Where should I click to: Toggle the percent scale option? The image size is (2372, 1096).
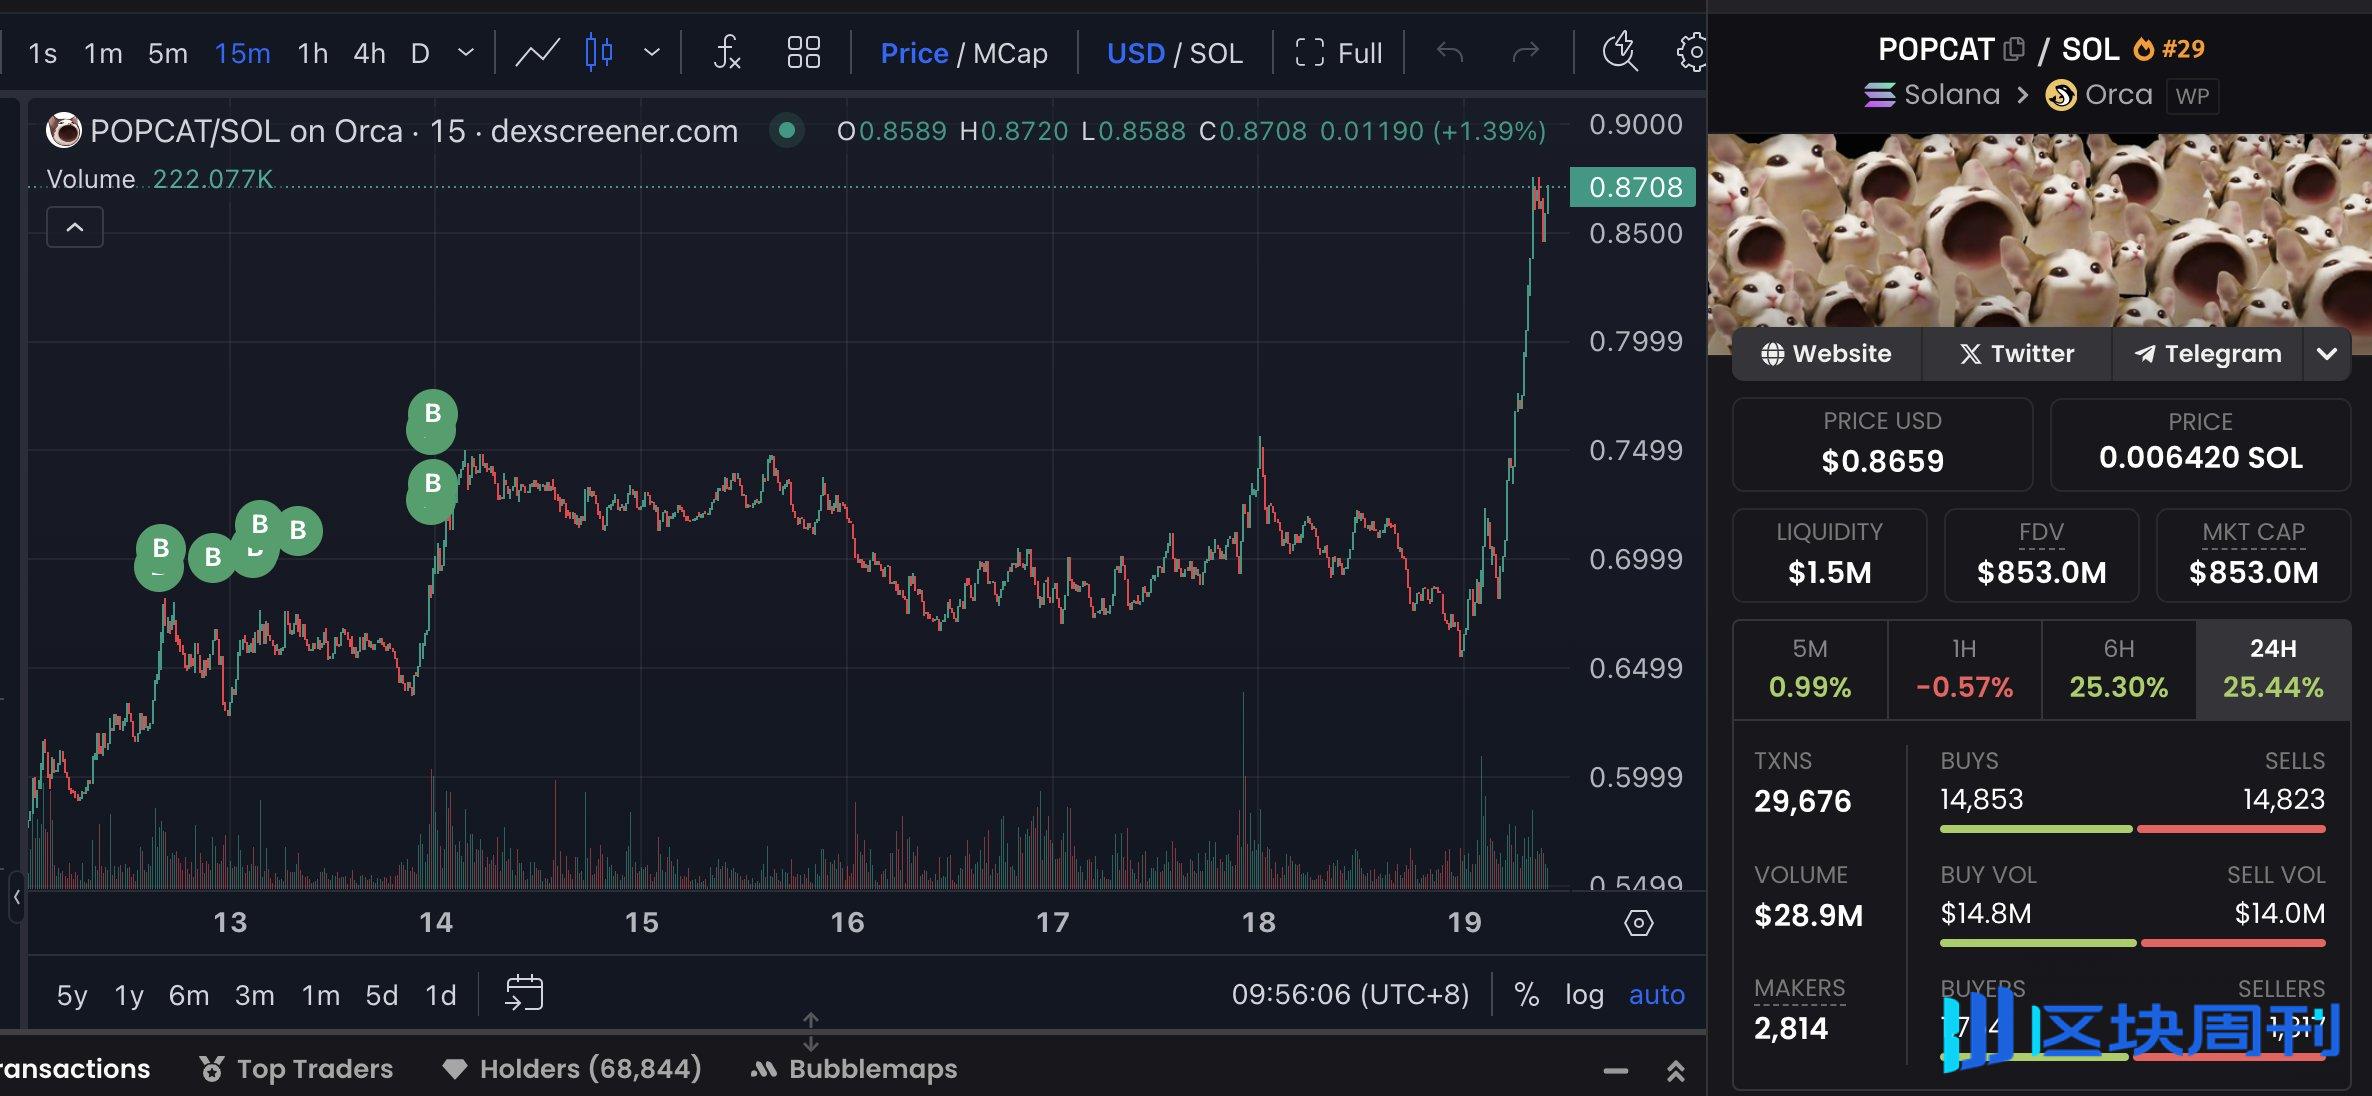click(x=1526, y=994)
